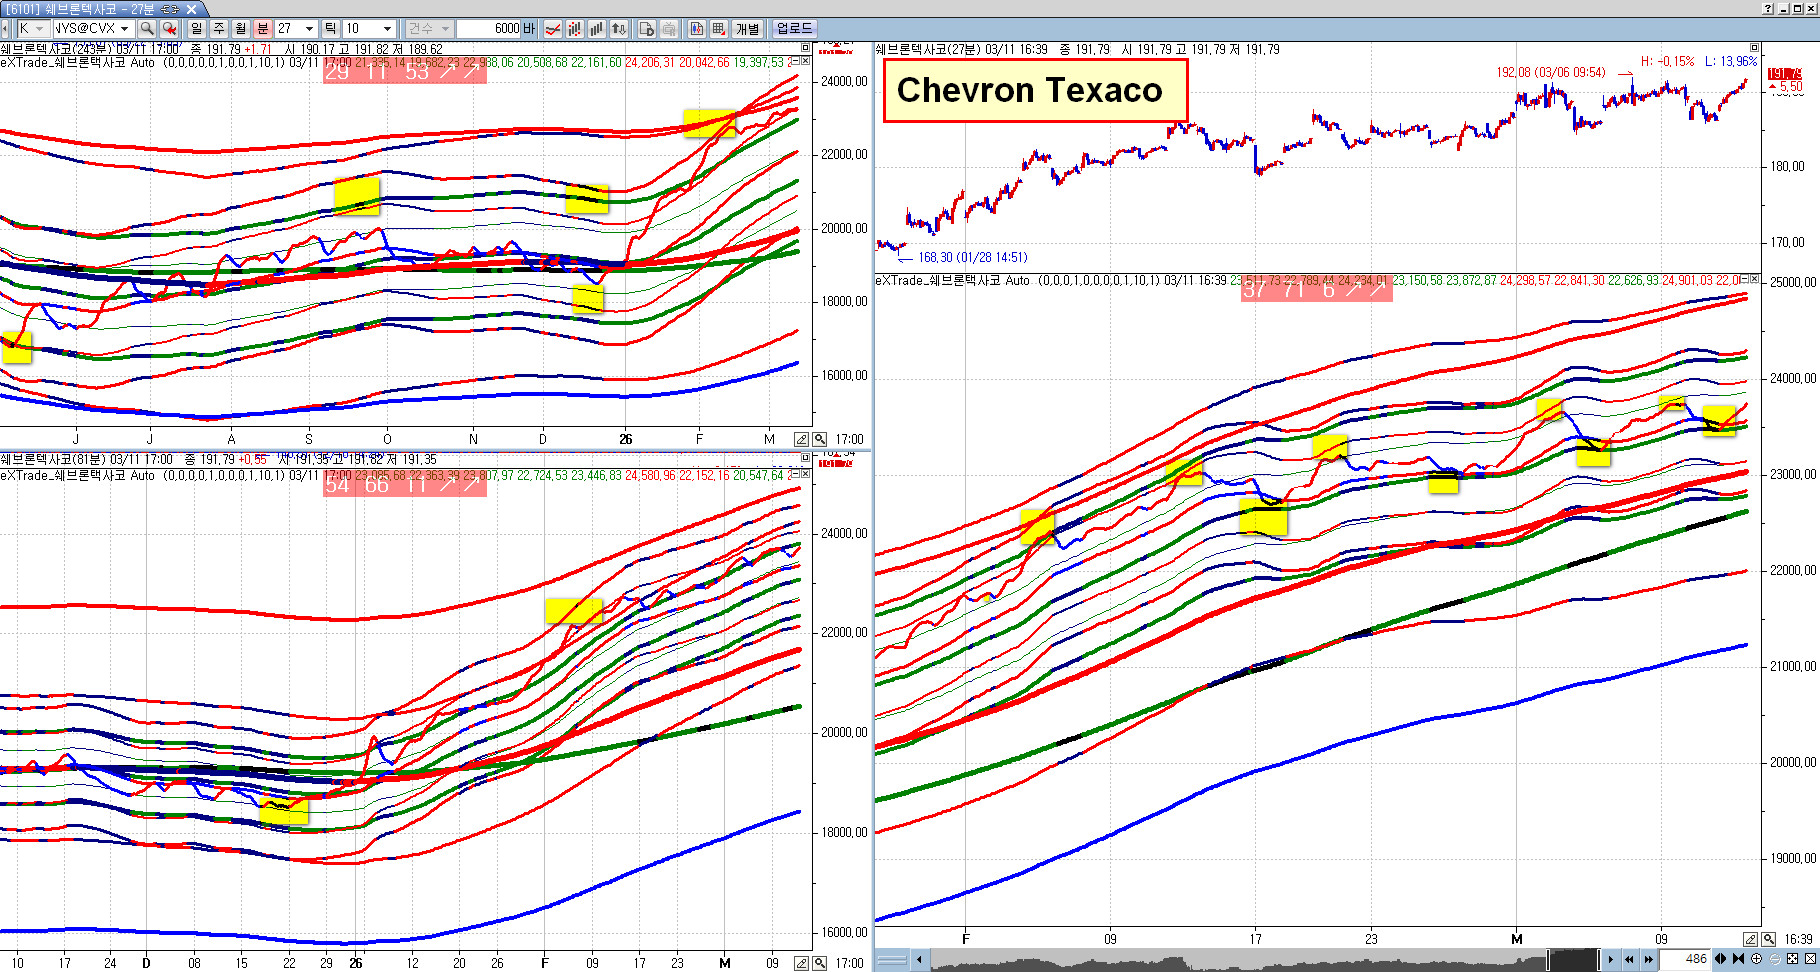1820x972 pixels.
Task: Maximize the 27-minute price chart pane
Action: click(1754, 47)
